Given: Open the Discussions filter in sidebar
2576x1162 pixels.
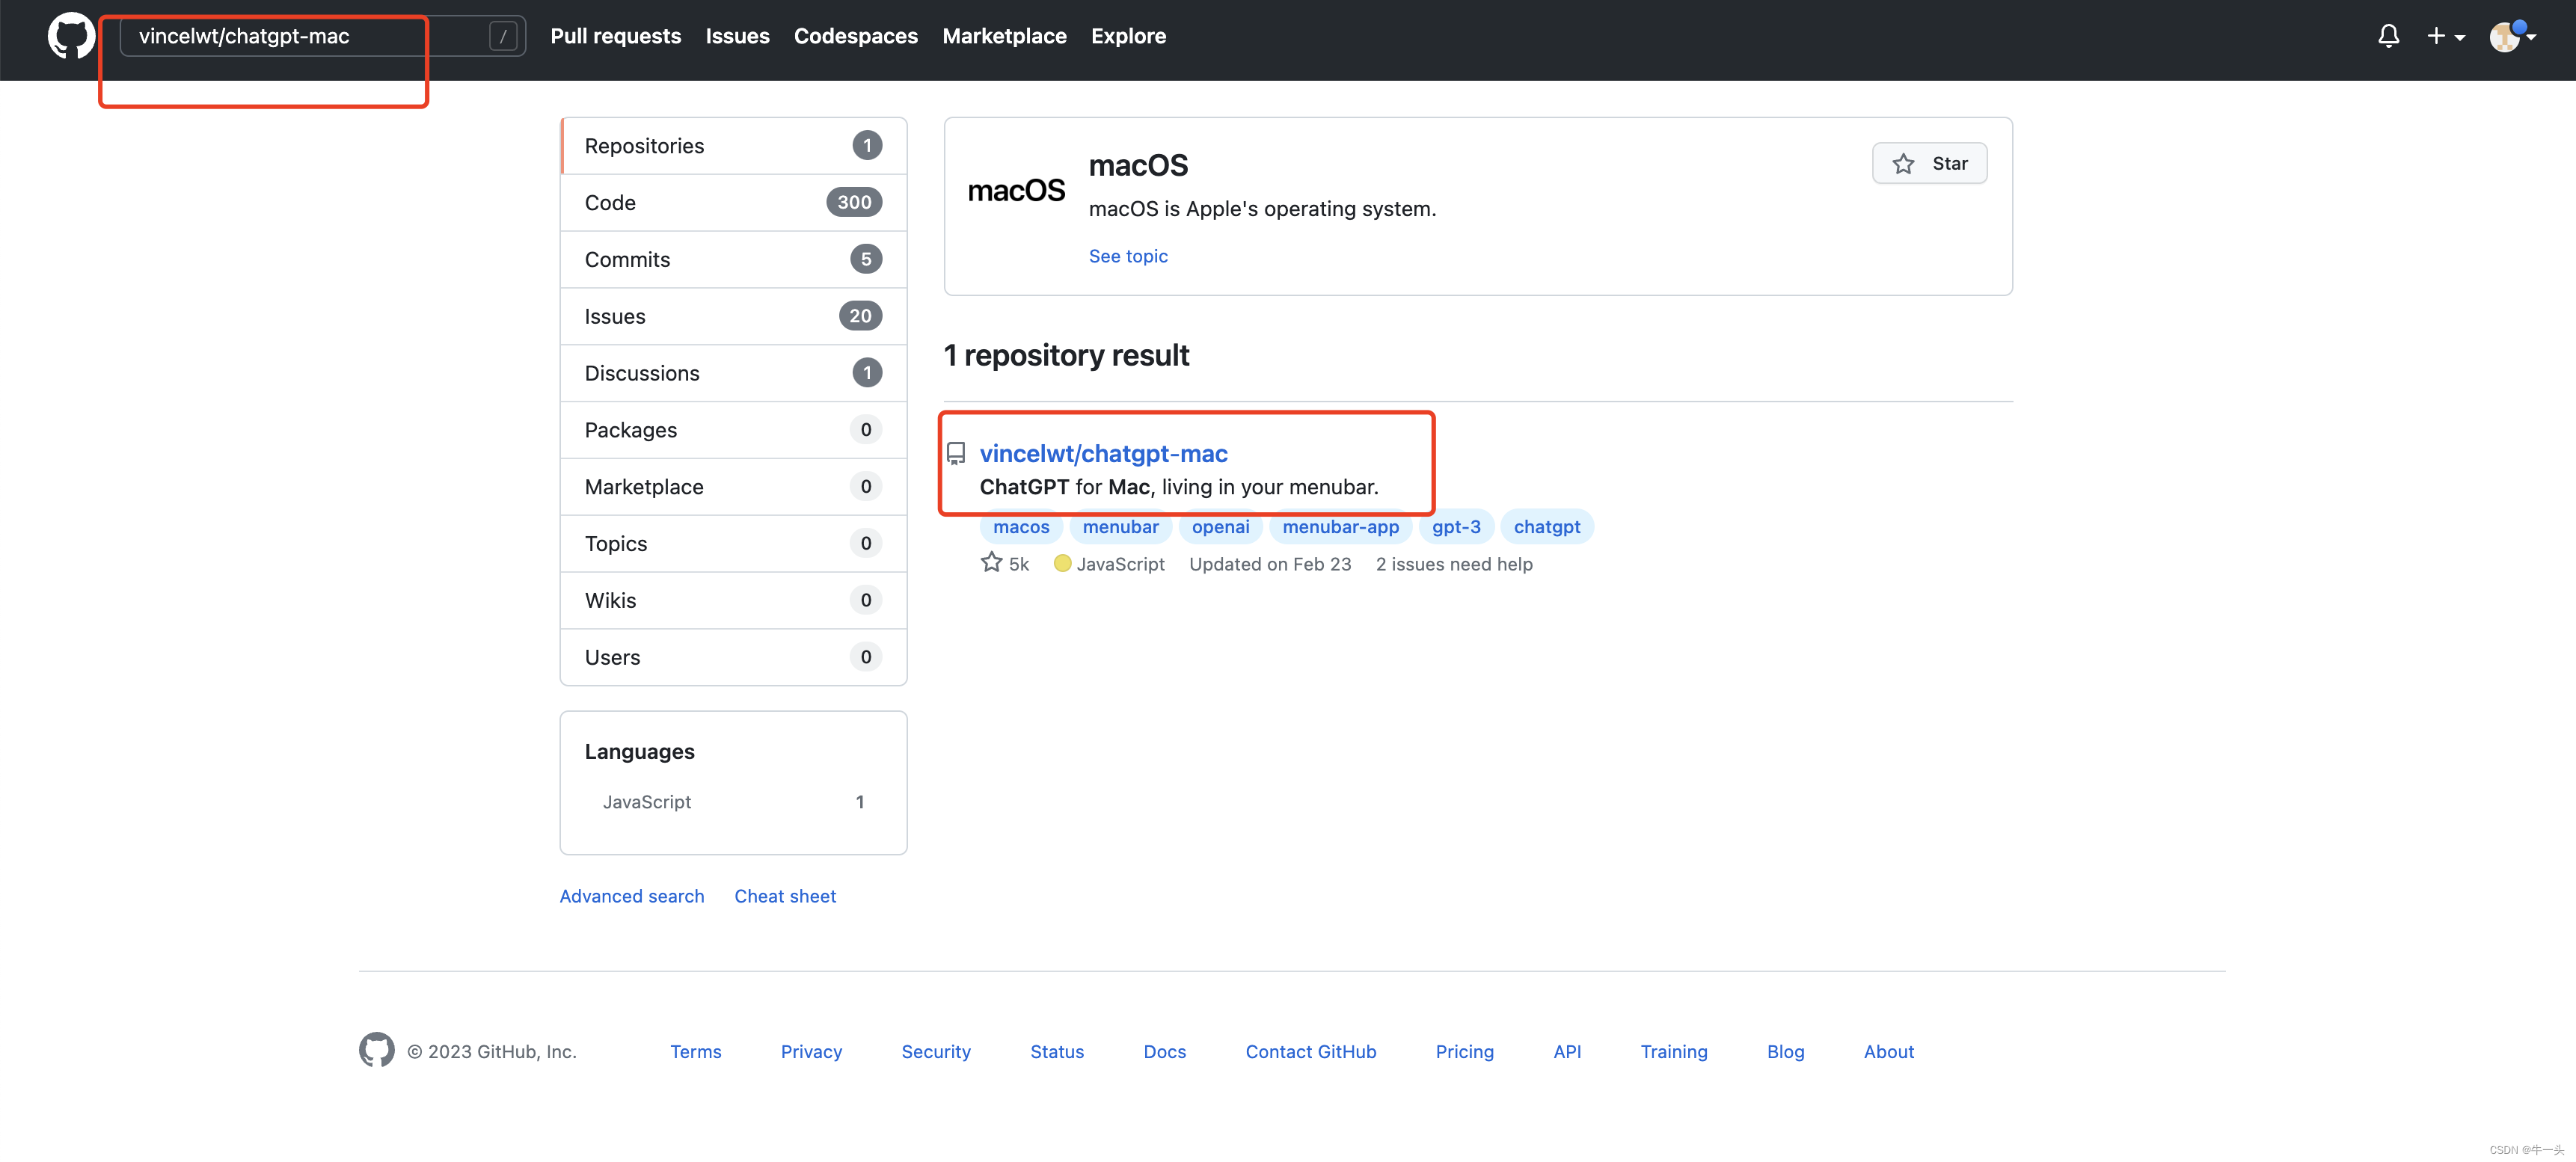Looking at the screenshot, I should [x=733, y=371].
